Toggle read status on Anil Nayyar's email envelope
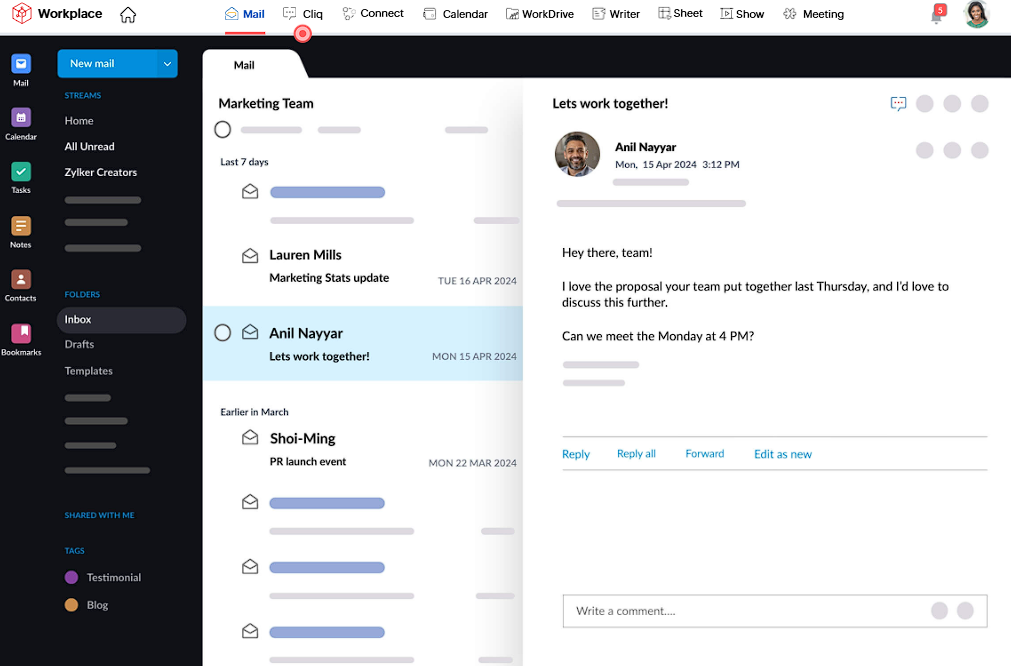 pos(249,333)
